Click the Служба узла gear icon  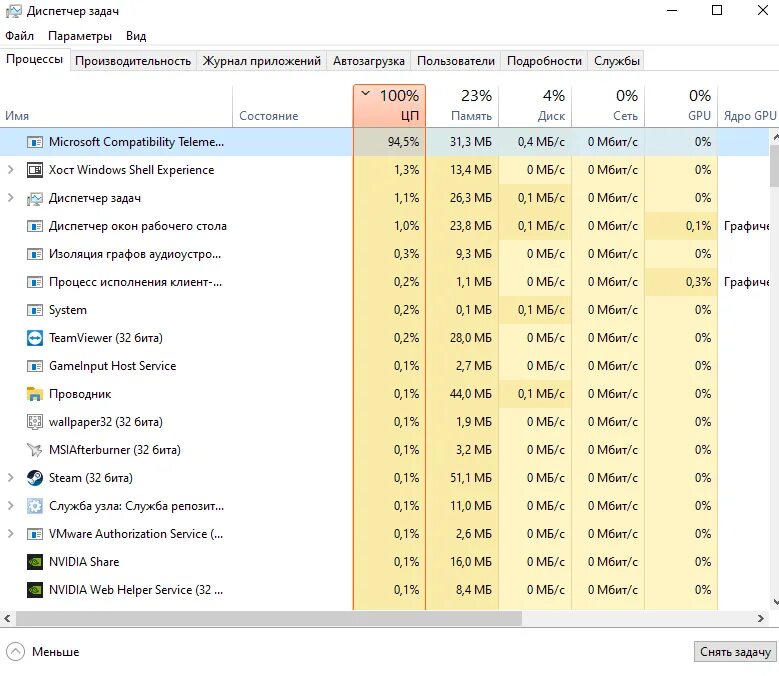click(34, 506)
